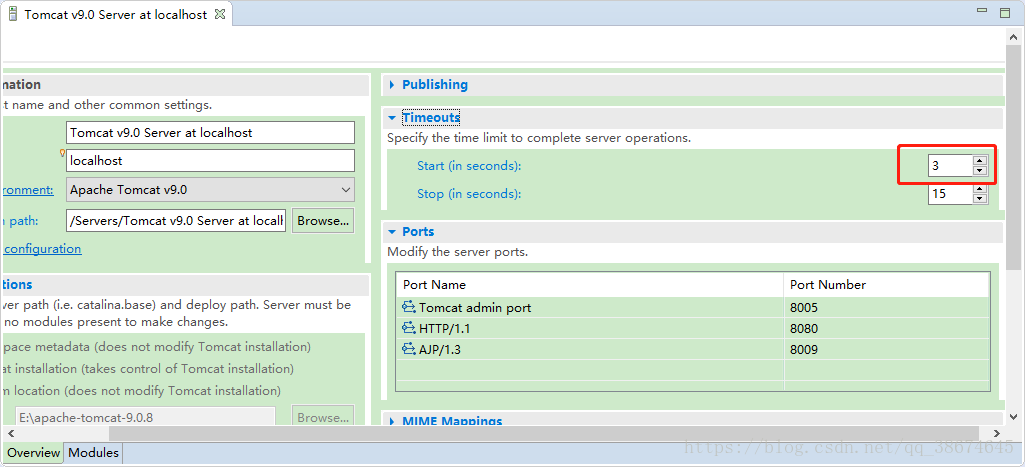Open the launch configuration link
The image size is (1025, 467).
pos(41,249)
